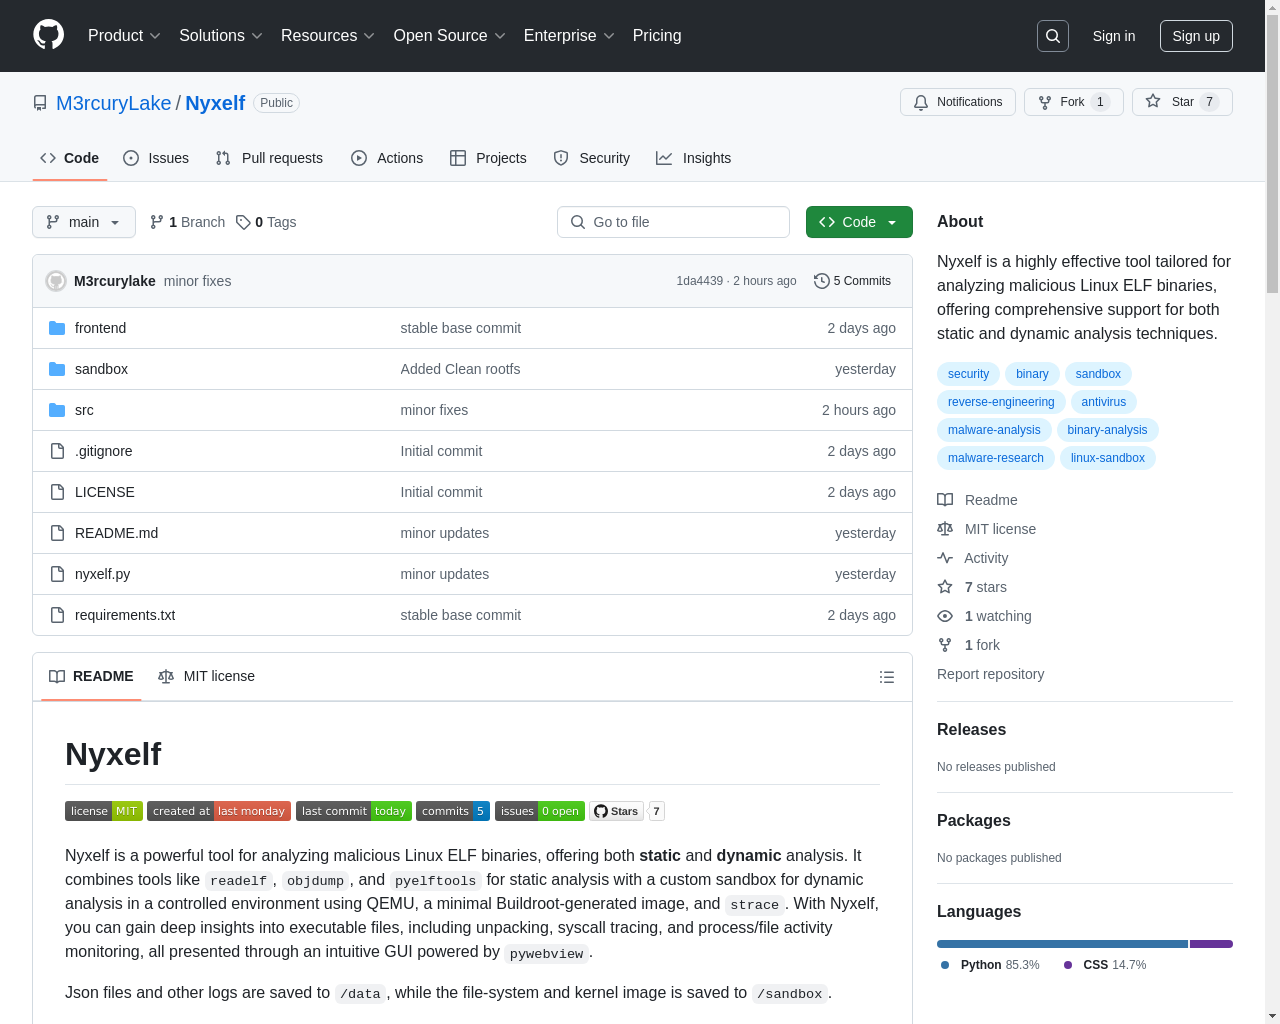Screen dimensions: 1280x1024
Task: Open the Readme link in About
Action: [x=977, y=500]
